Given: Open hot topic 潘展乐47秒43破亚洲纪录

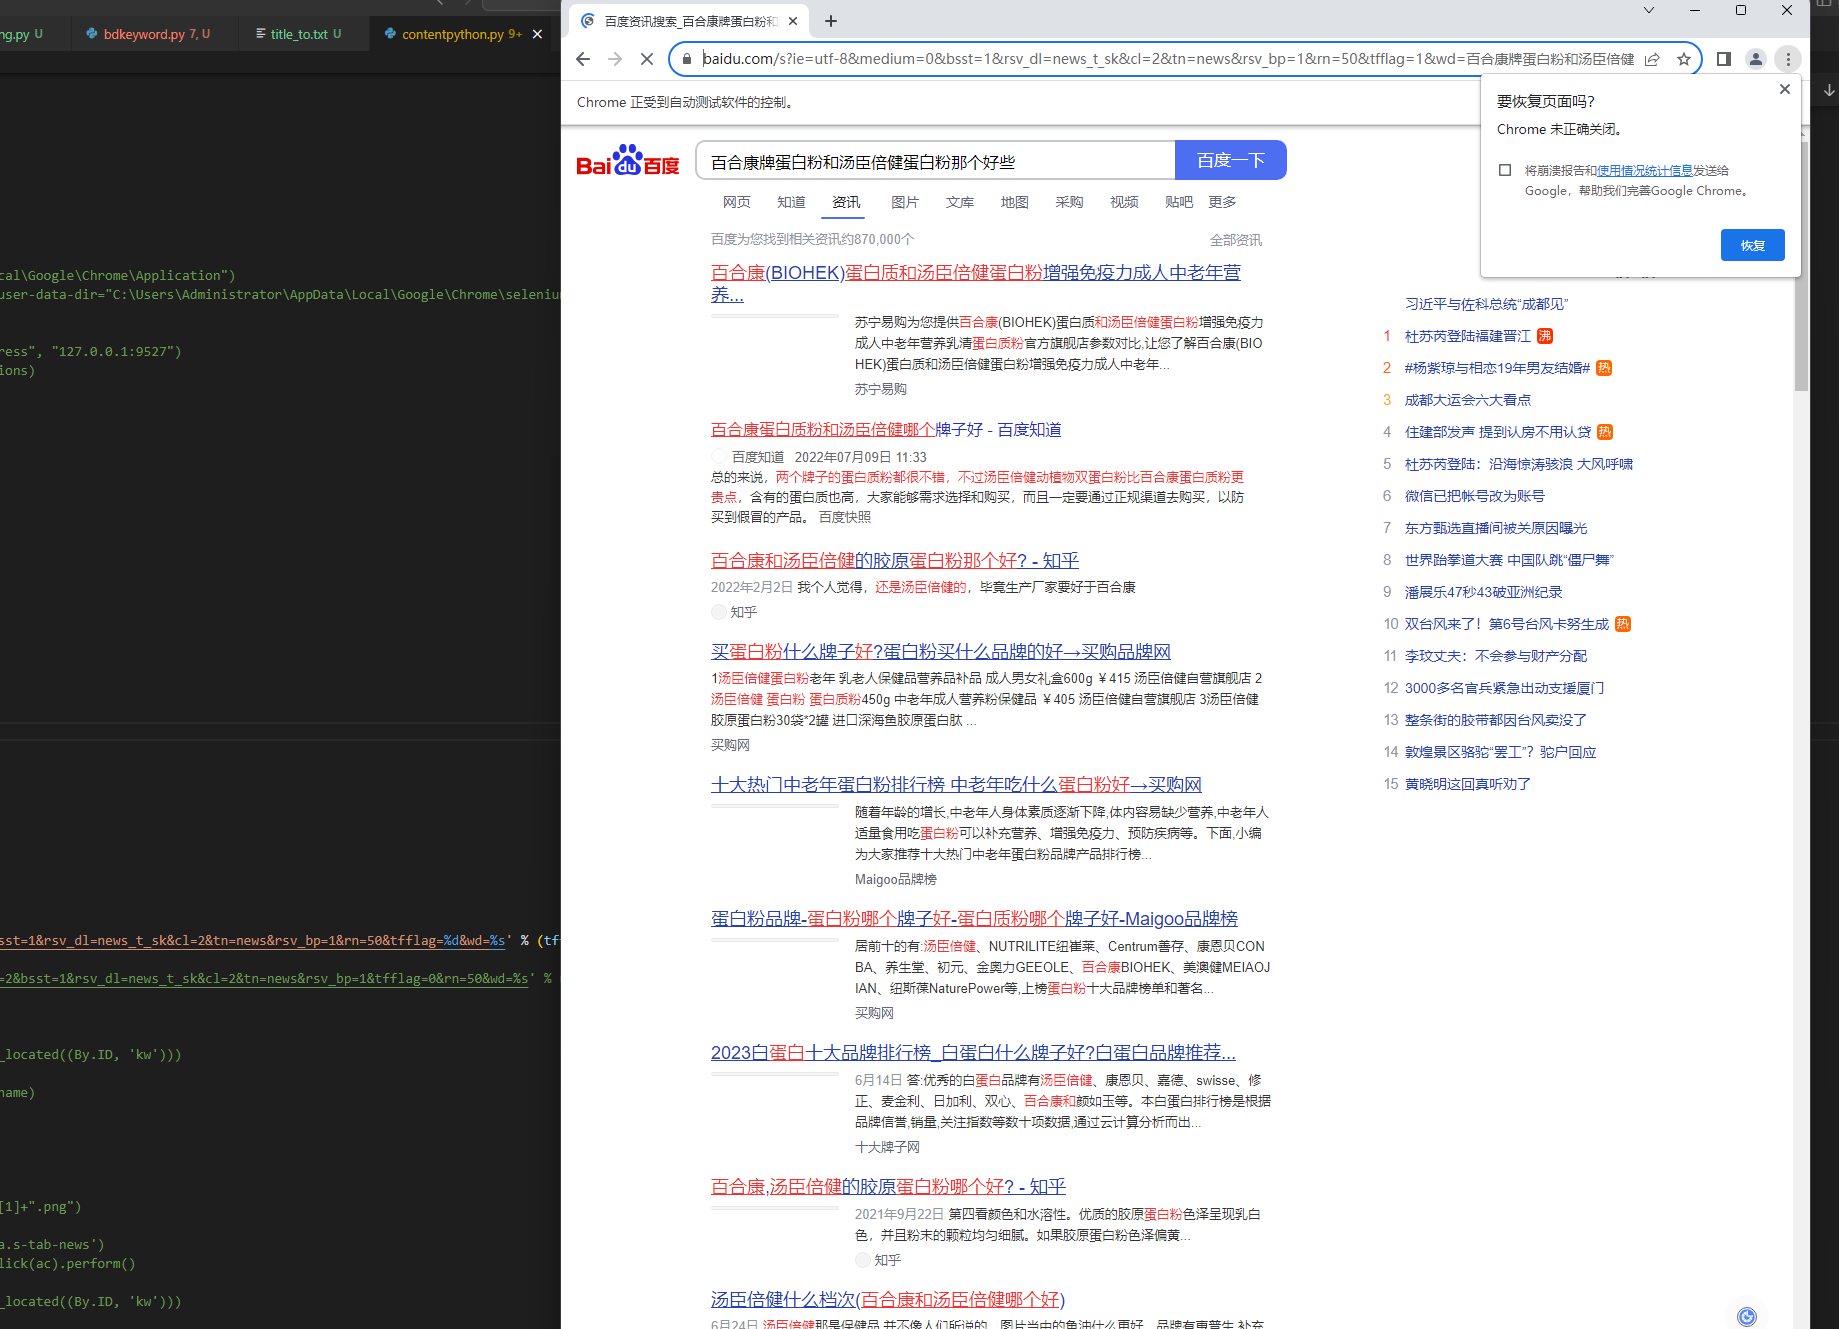Looking at the screenshot, I should (1483, 592).
